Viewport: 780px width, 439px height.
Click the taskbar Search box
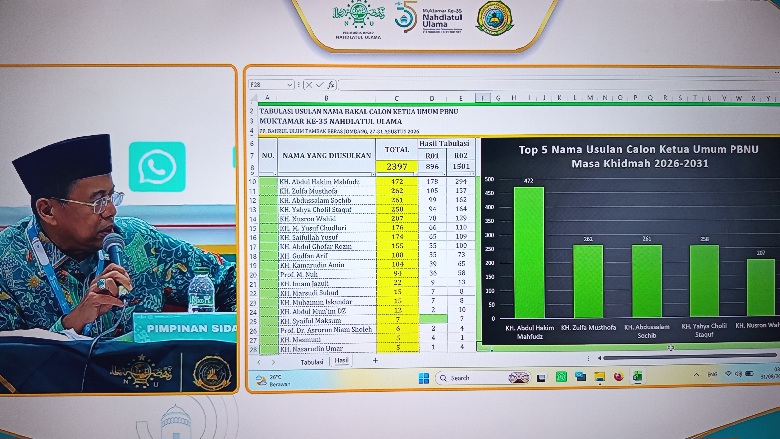click(484, 378)
